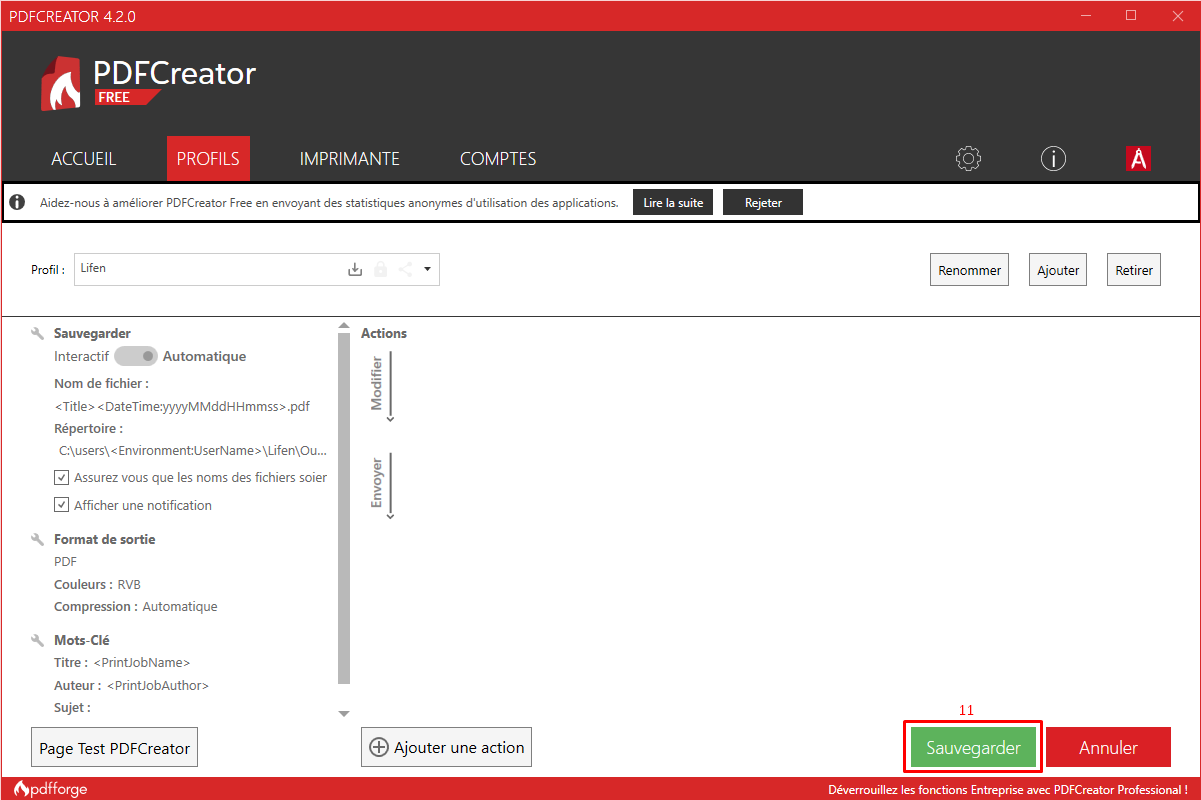
Task: Open the Format de sortie wrench icon
Action: (37, 539)
